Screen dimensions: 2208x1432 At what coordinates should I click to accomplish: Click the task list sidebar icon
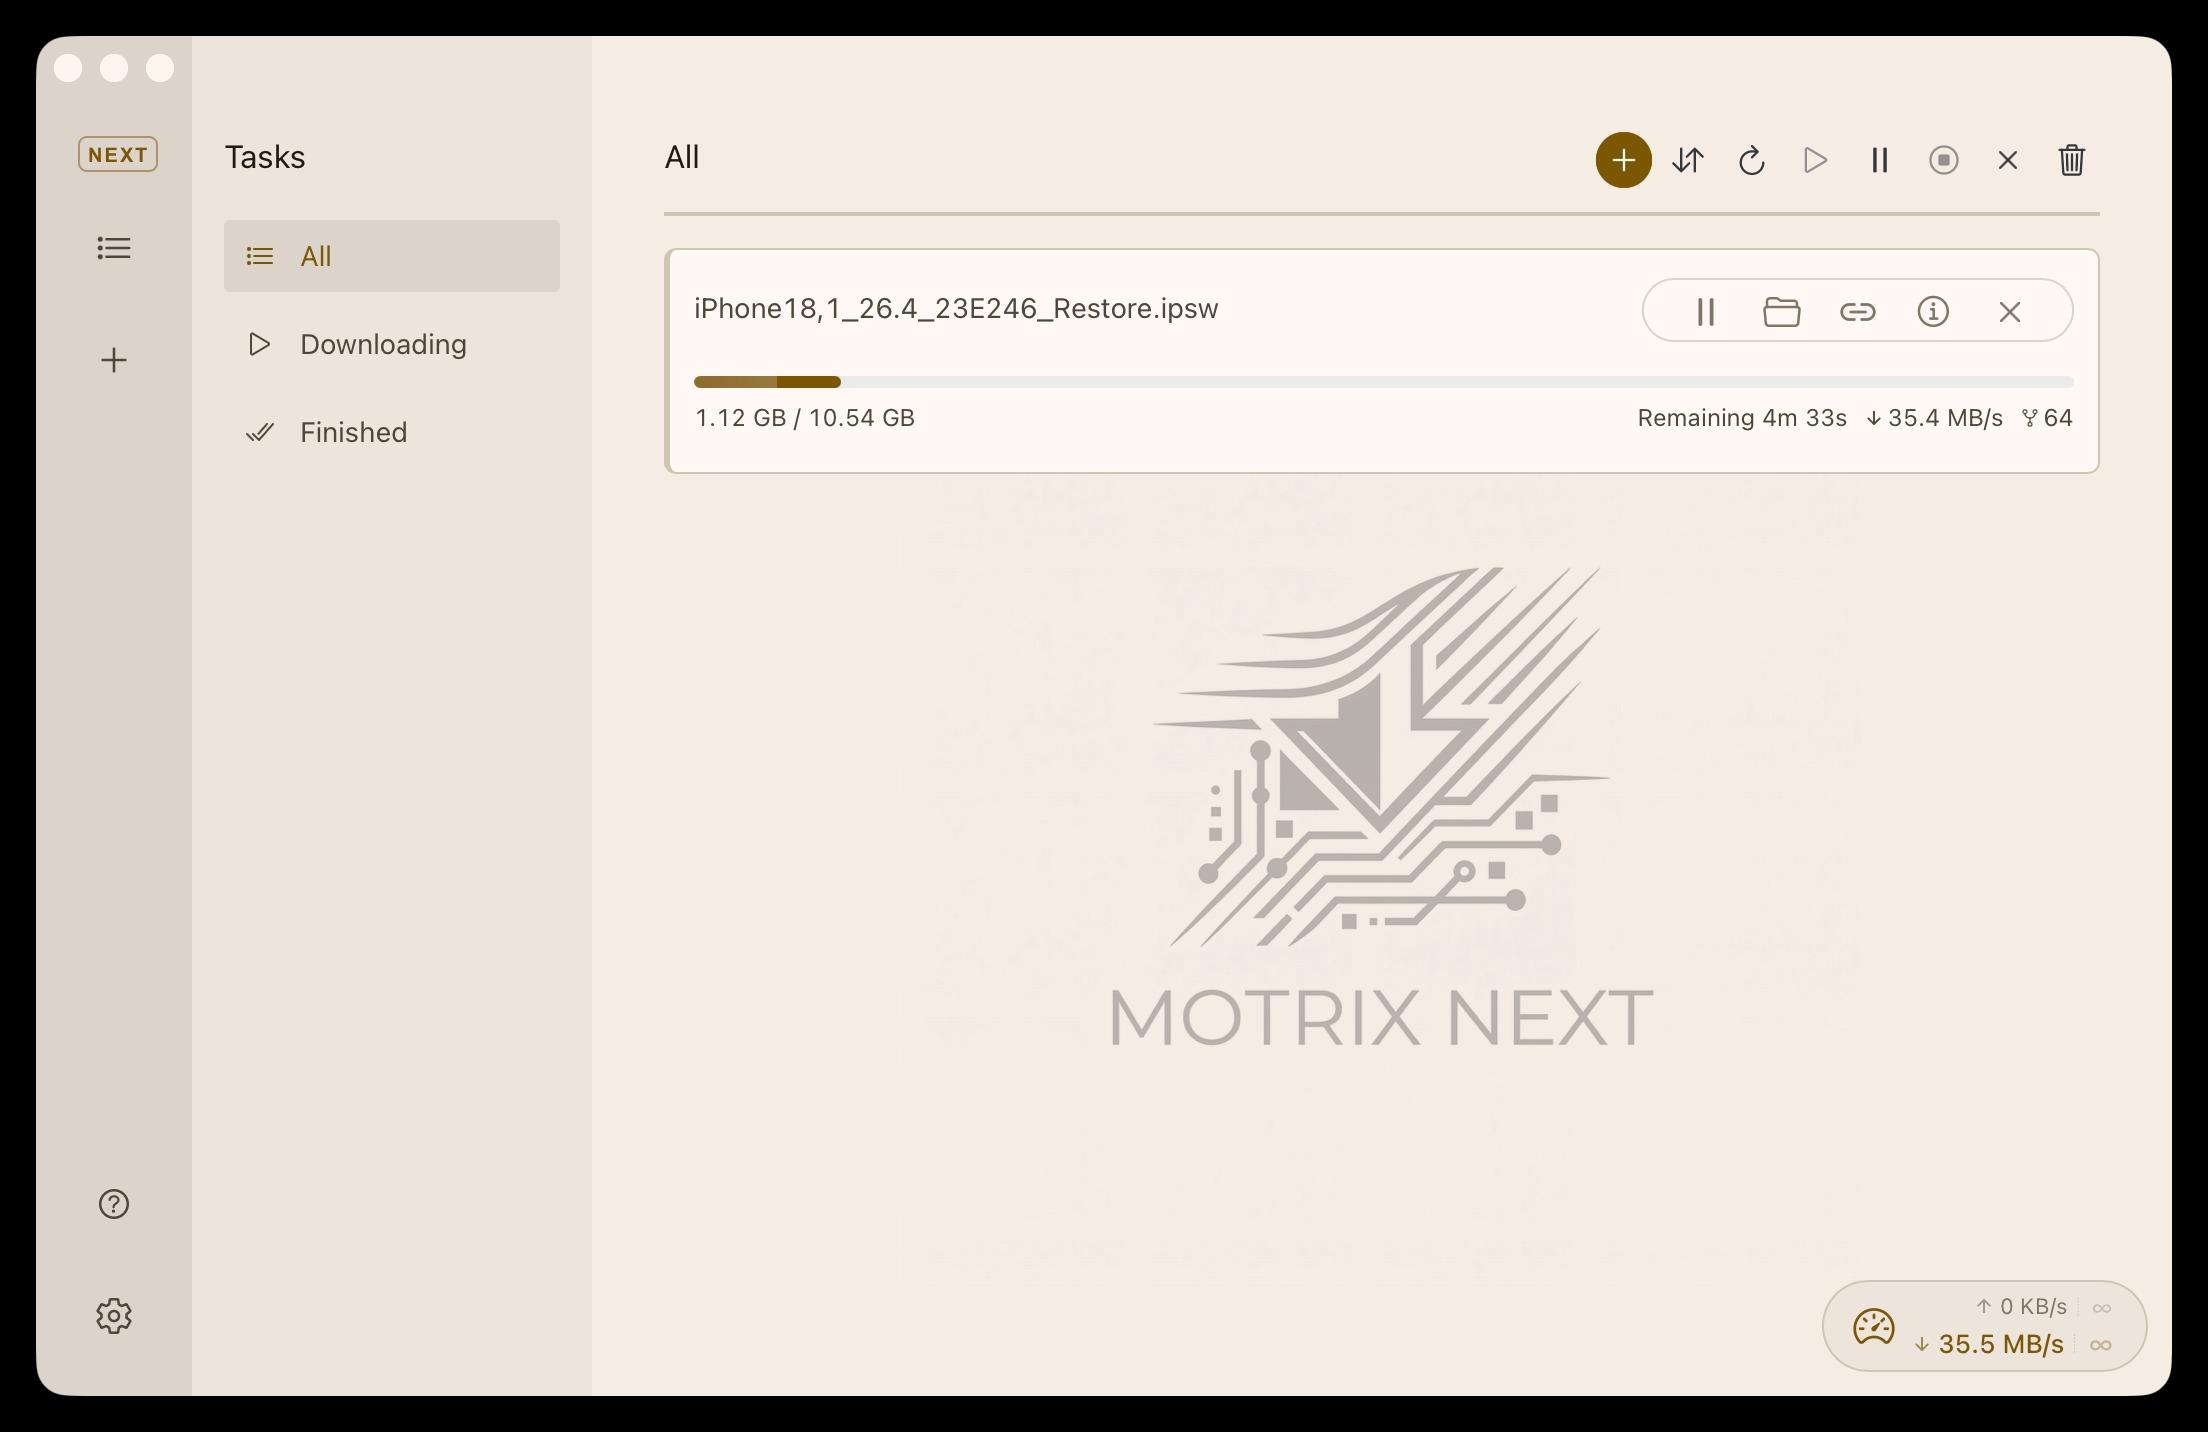click(114, 248)
